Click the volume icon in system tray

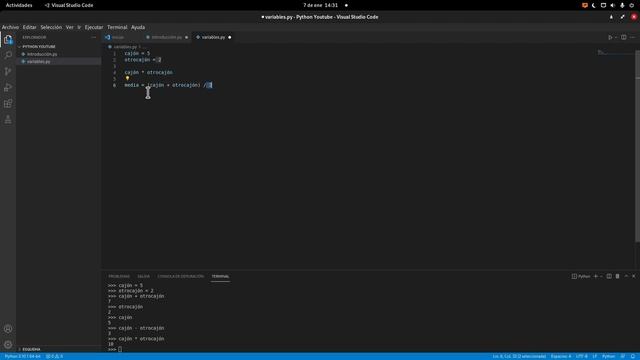pyautogui.click(x=612, y=5)
